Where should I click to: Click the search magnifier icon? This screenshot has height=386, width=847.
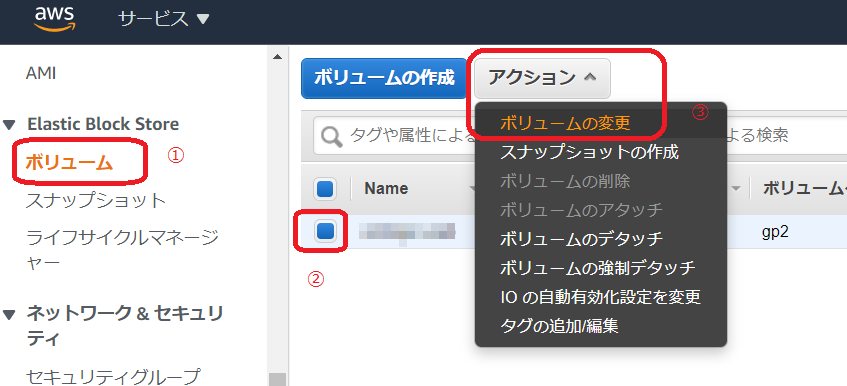coord(331,136)
